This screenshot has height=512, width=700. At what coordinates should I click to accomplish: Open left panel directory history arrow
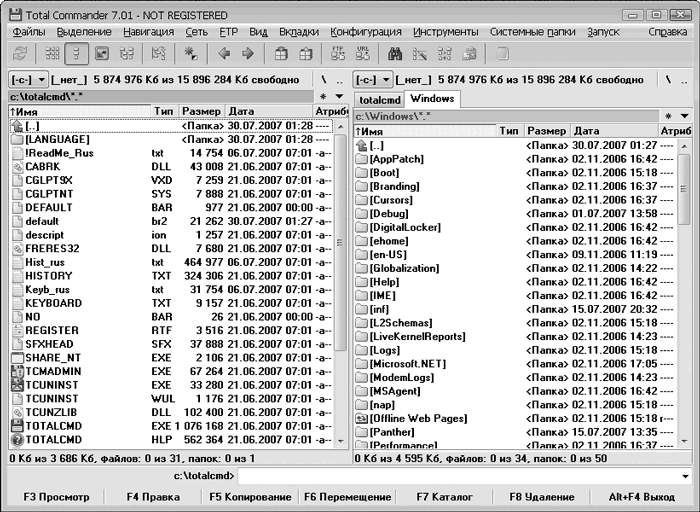339,96
